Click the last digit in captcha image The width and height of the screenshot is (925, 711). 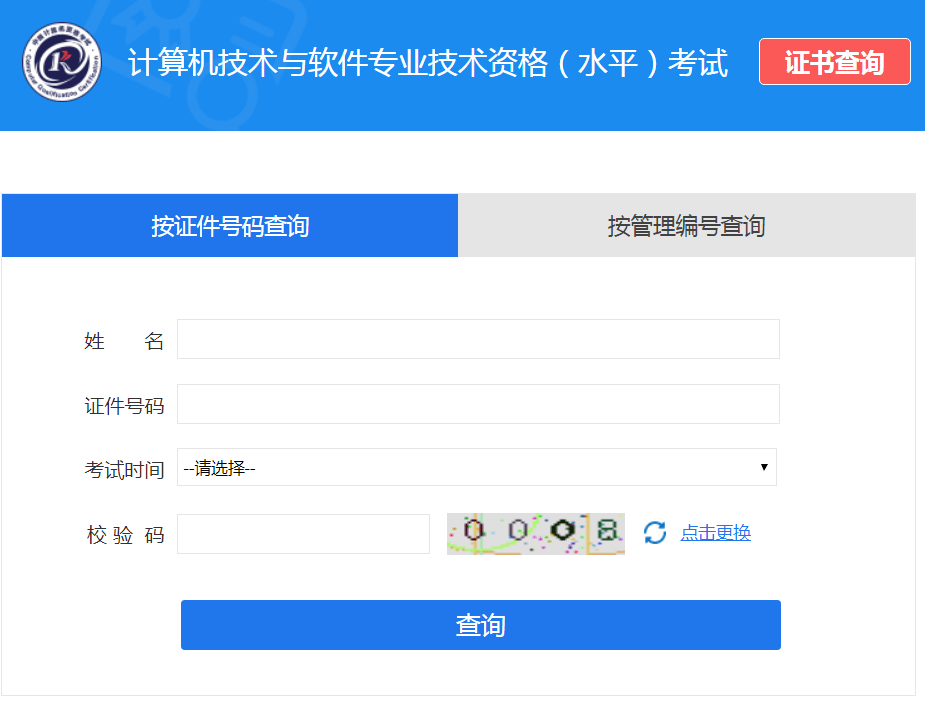pyautogui.click(x=606, y=531)
